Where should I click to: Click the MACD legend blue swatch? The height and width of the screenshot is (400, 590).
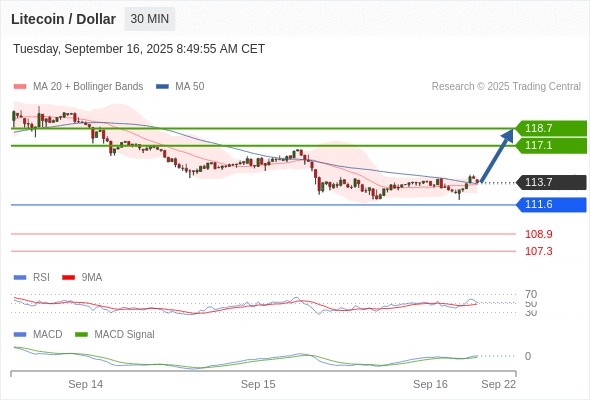point(20,335)
